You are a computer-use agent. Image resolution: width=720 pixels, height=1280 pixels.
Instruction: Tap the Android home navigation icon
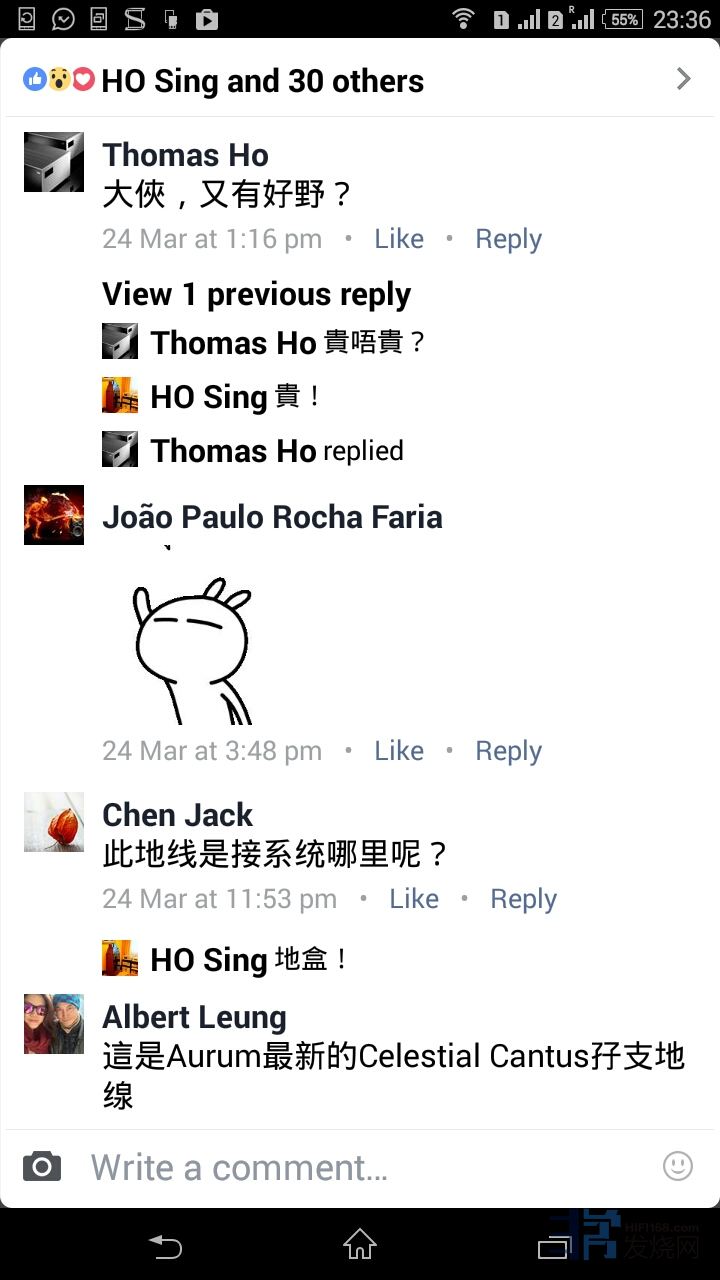(x=360, y=1245)
